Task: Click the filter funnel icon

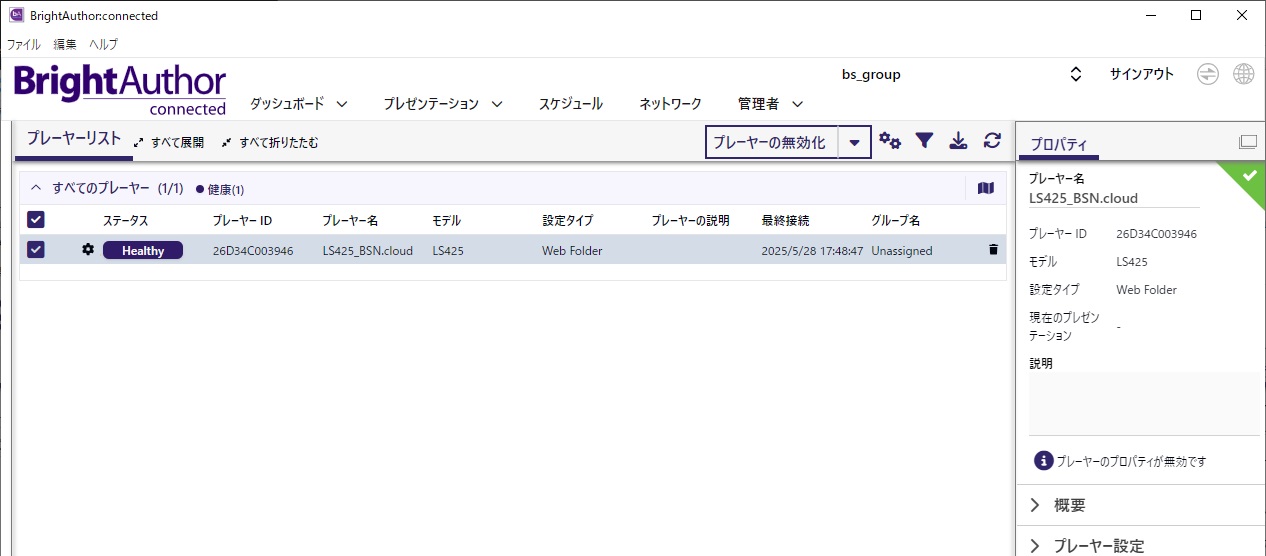Action: 924,142
